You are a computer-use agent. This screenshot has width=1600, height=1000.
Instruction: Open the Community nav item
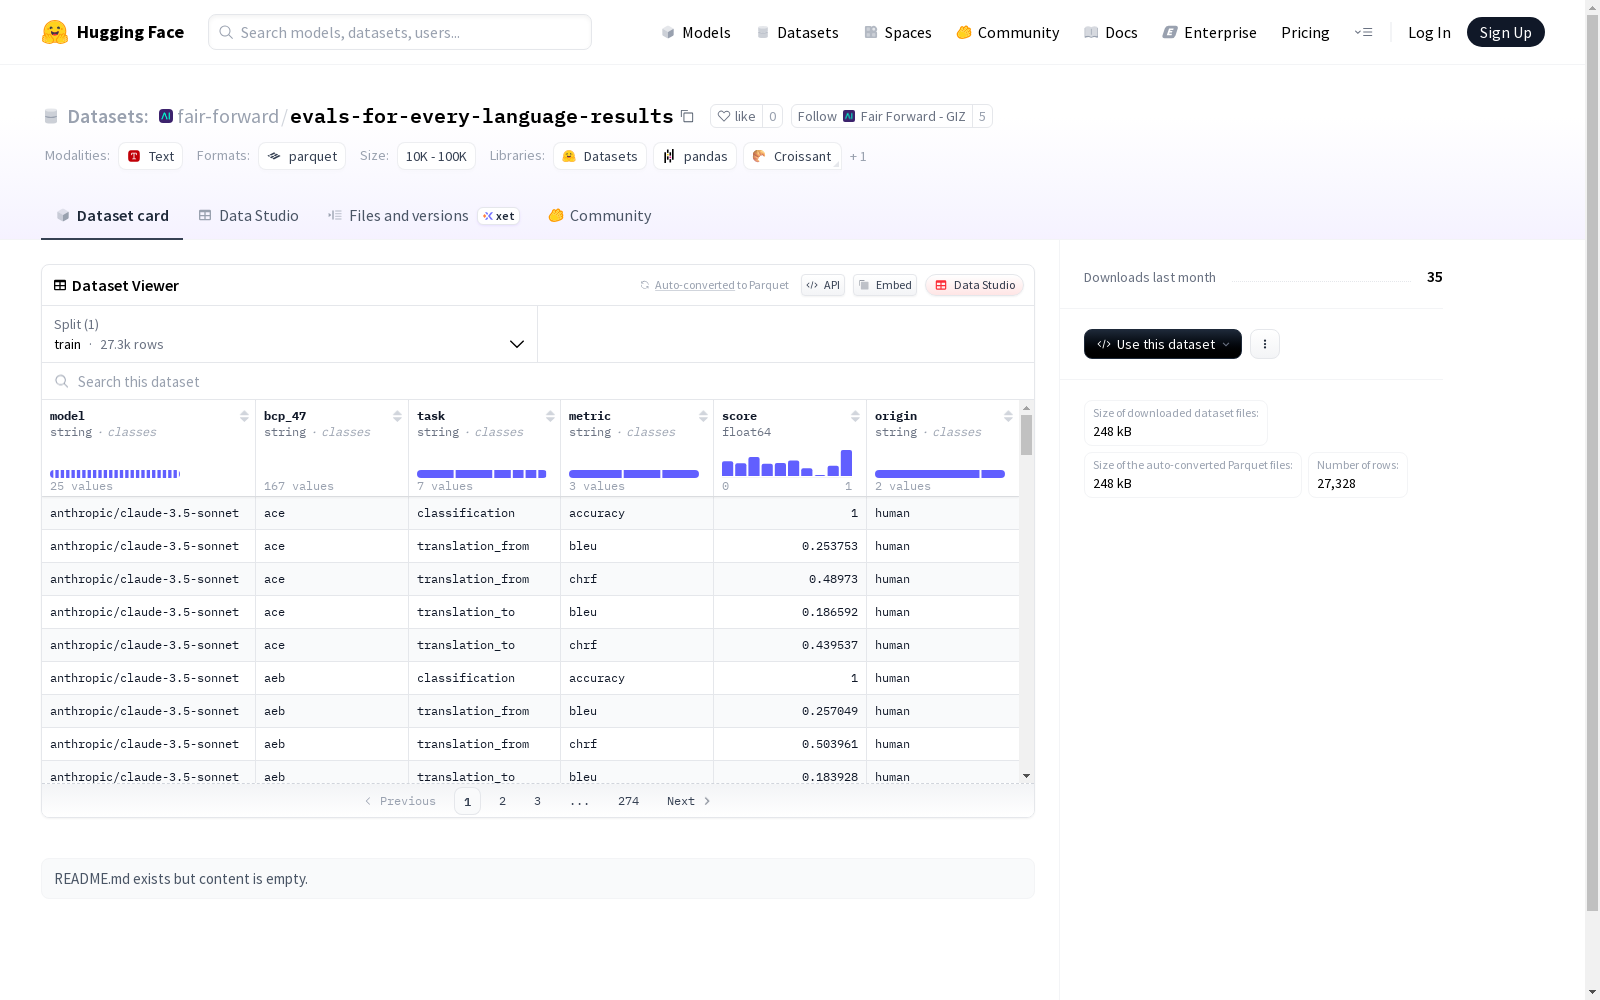[1008, 32]
